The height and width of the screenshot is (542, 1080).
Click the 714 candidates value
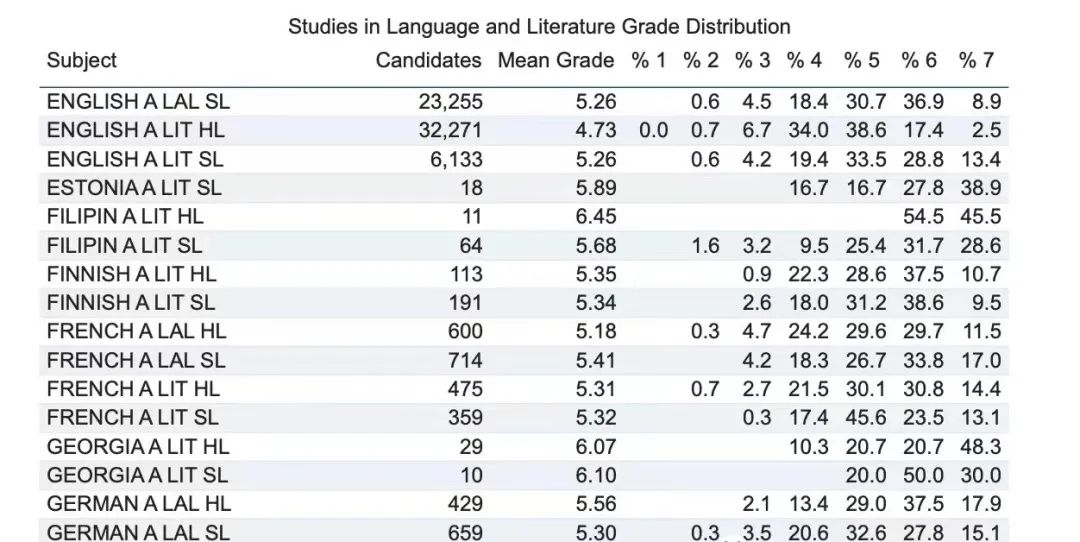tap(465, 360)
